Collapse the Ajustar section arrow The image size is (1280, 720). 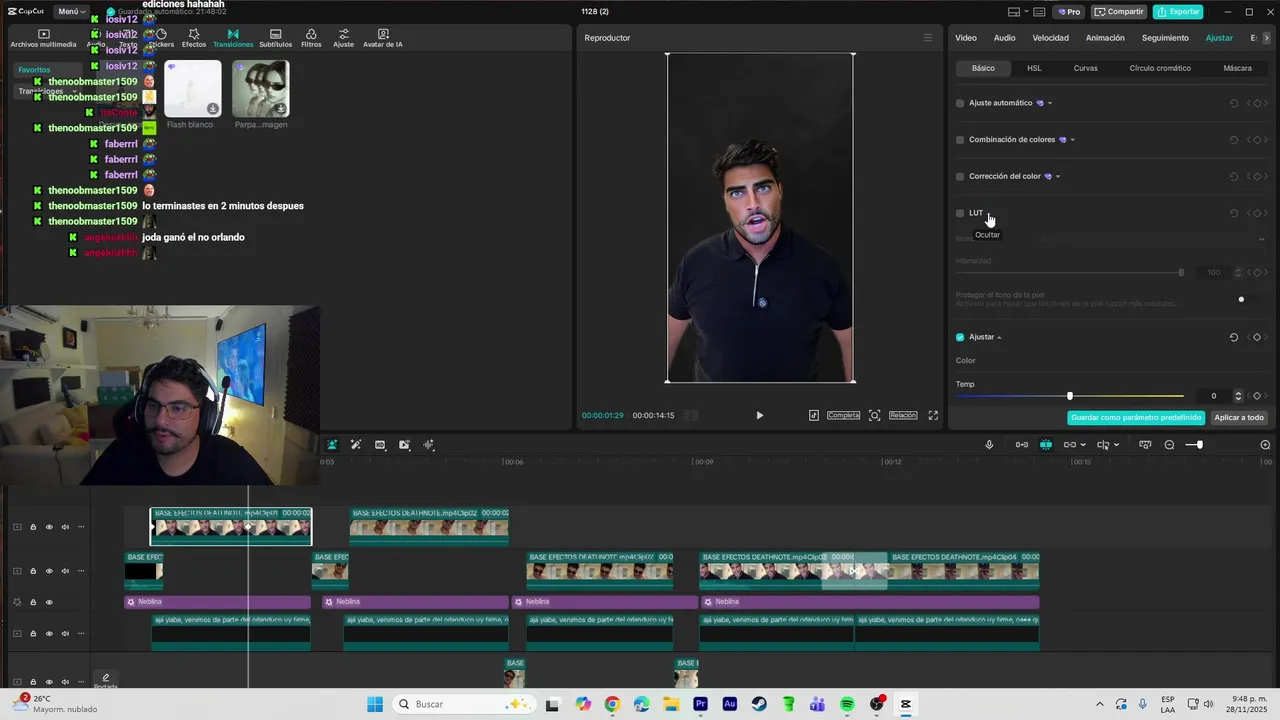(999, 338)
